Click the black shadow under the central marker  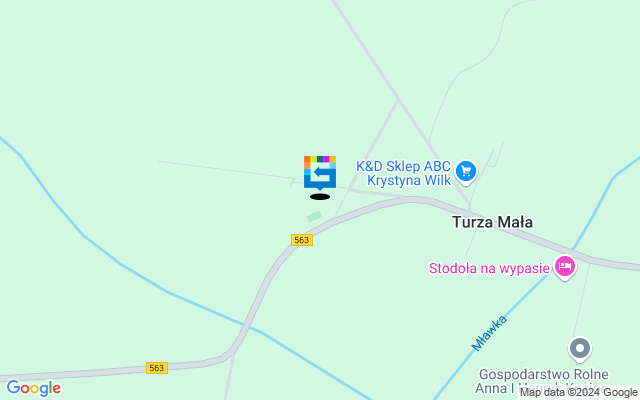click(320, 197)
